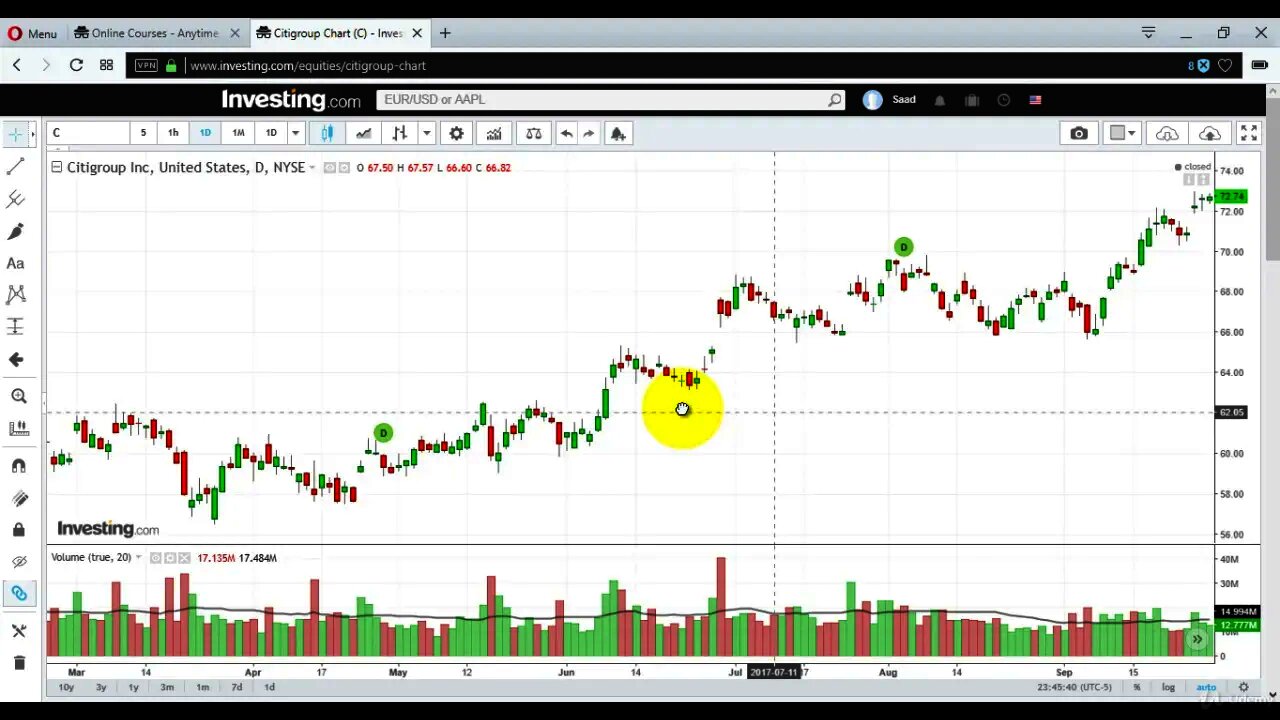1280x720 pixels.
Task: Save chart layout to cloud
Action: (1209, 133)
